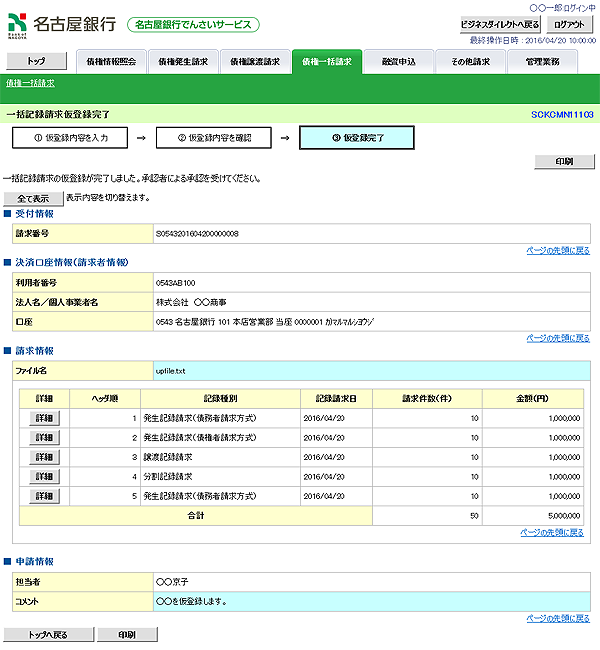Open 詳細 for 譲渡記録請求 row

pyautogui.click(x=44, y=457)
